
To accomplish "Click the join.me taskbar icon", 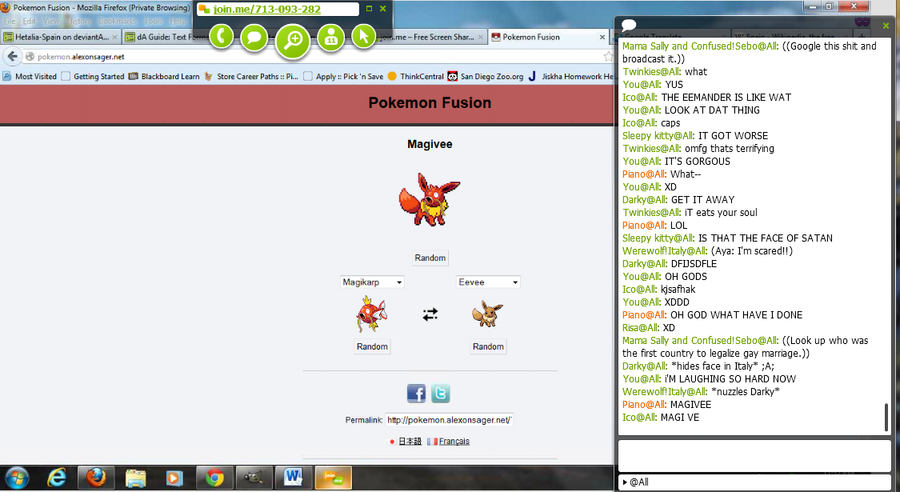I will click(333, 478).
